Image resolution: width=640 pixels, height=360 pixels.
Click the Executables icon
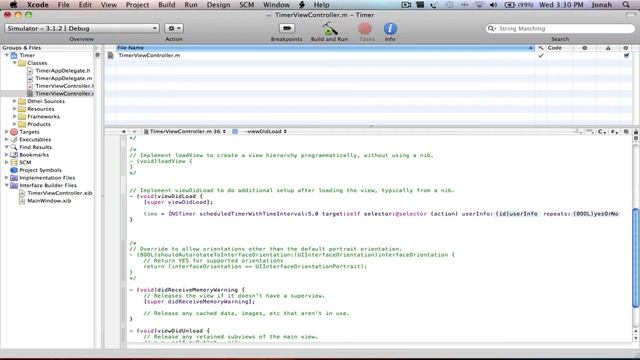(x=14, y=139)
